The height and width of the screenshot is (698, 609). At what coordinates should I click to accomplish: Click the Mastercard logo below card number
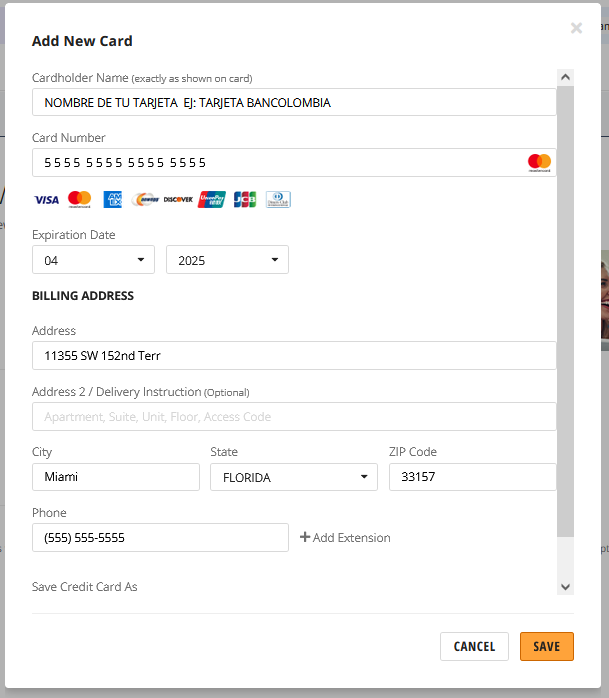tap(80, 199)
